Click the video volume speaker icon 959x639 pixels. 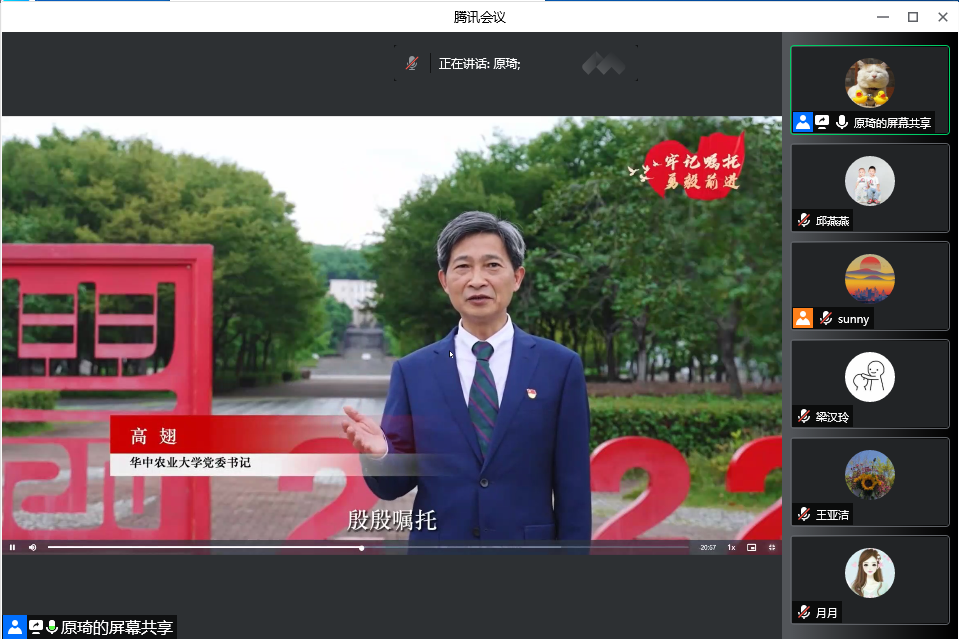pyautogui.click(x=32, y=547)
